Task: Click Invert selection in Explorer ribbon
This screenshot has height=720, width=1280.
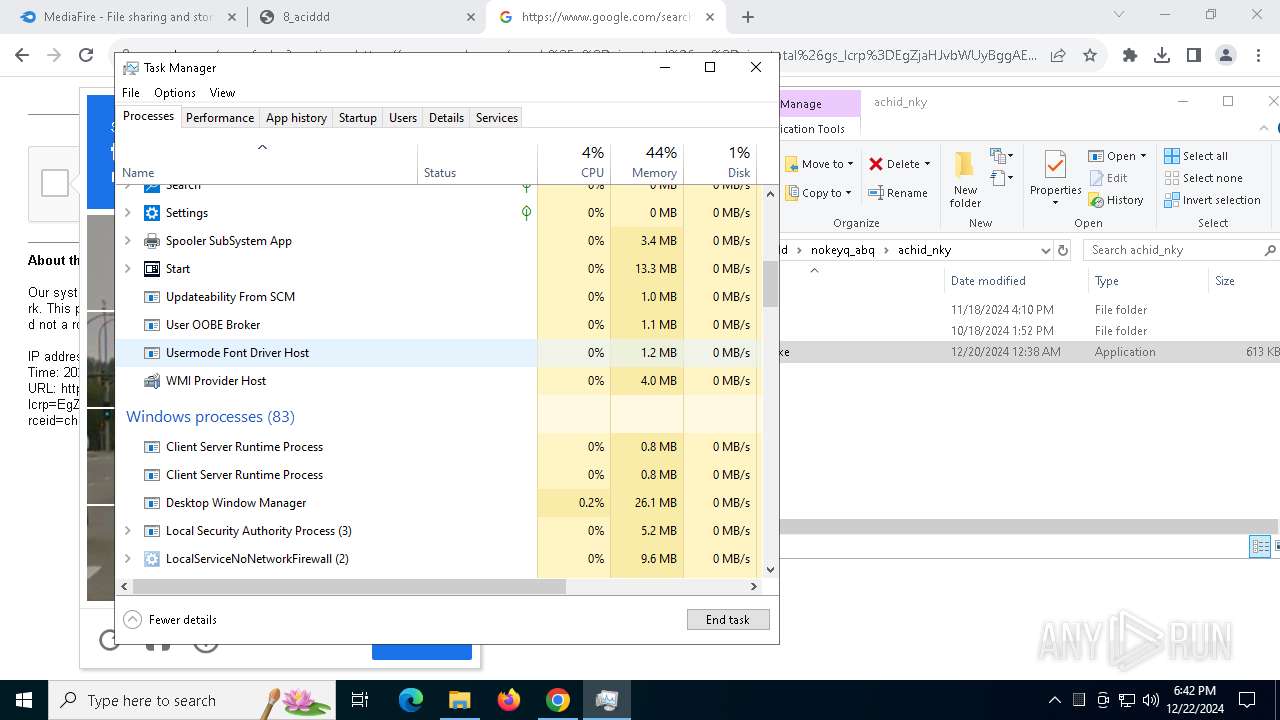Action: [x=1212, y=200]
